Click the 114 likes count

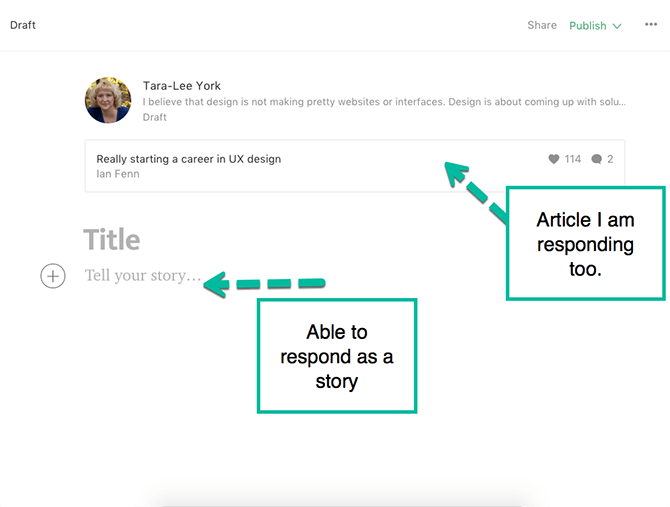pyautogui.click(x=572, y=159)
